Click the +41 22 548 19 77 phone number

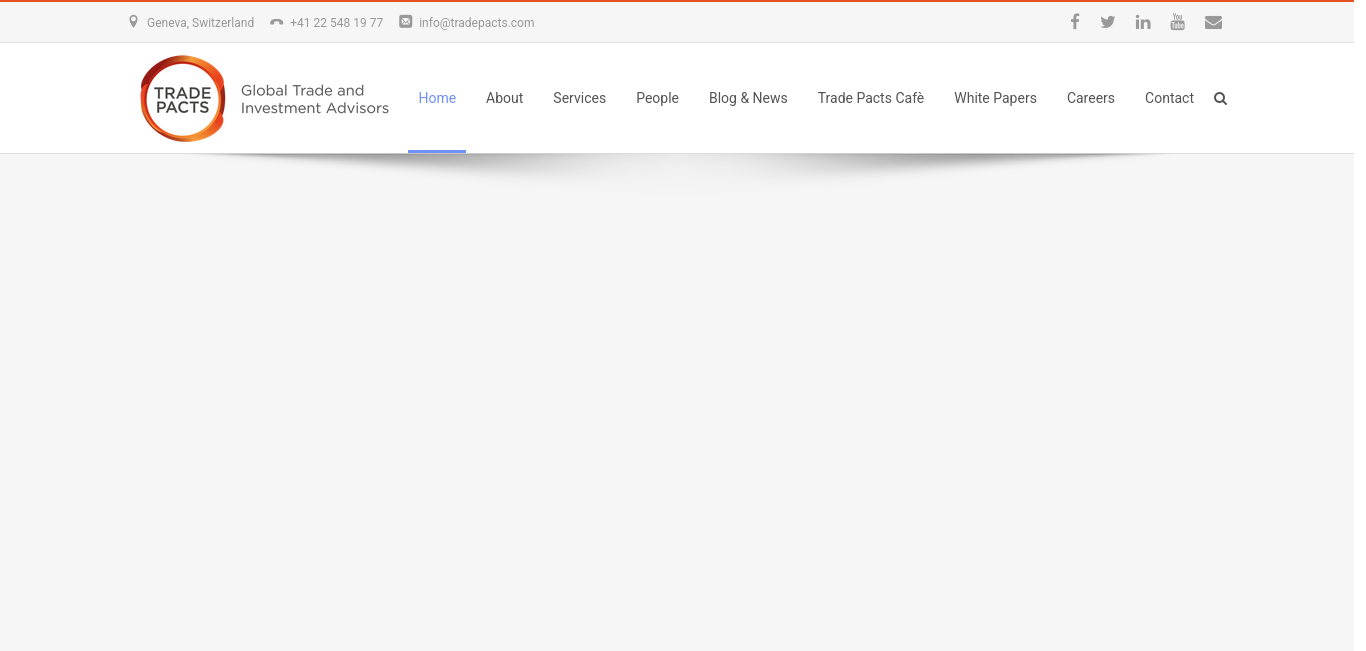tap(336, 23)
